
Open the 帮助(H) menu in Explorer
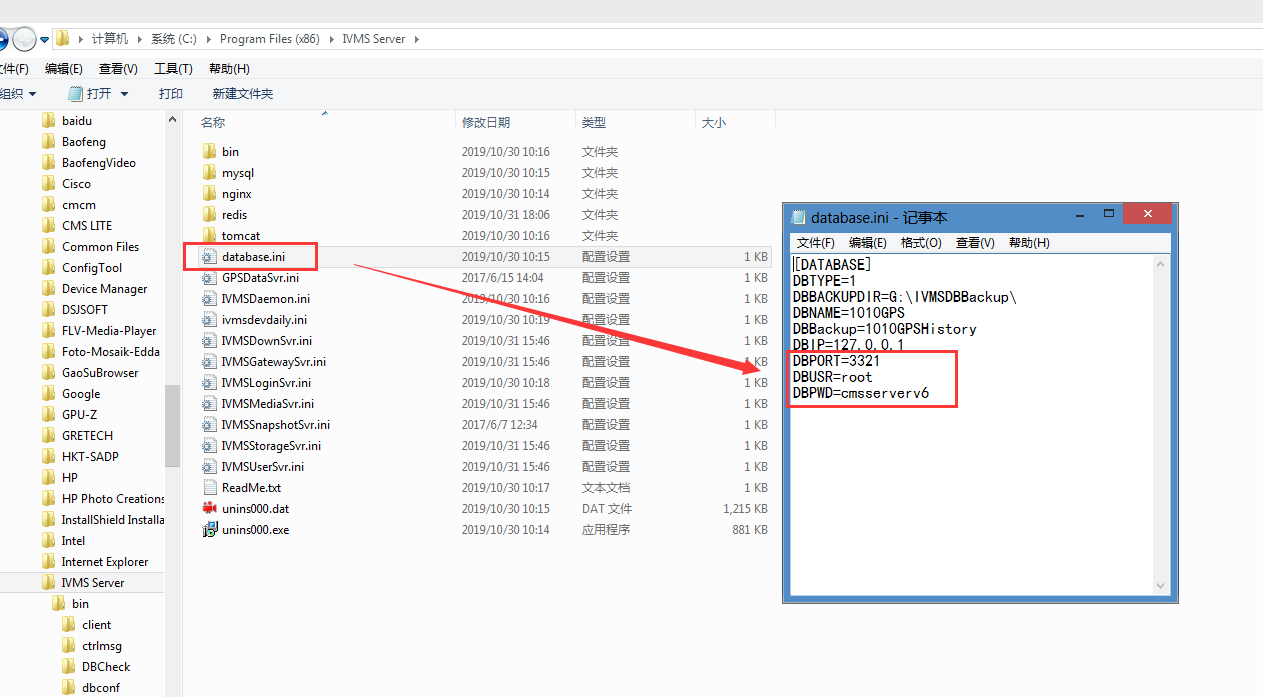[x=229, y=68]
